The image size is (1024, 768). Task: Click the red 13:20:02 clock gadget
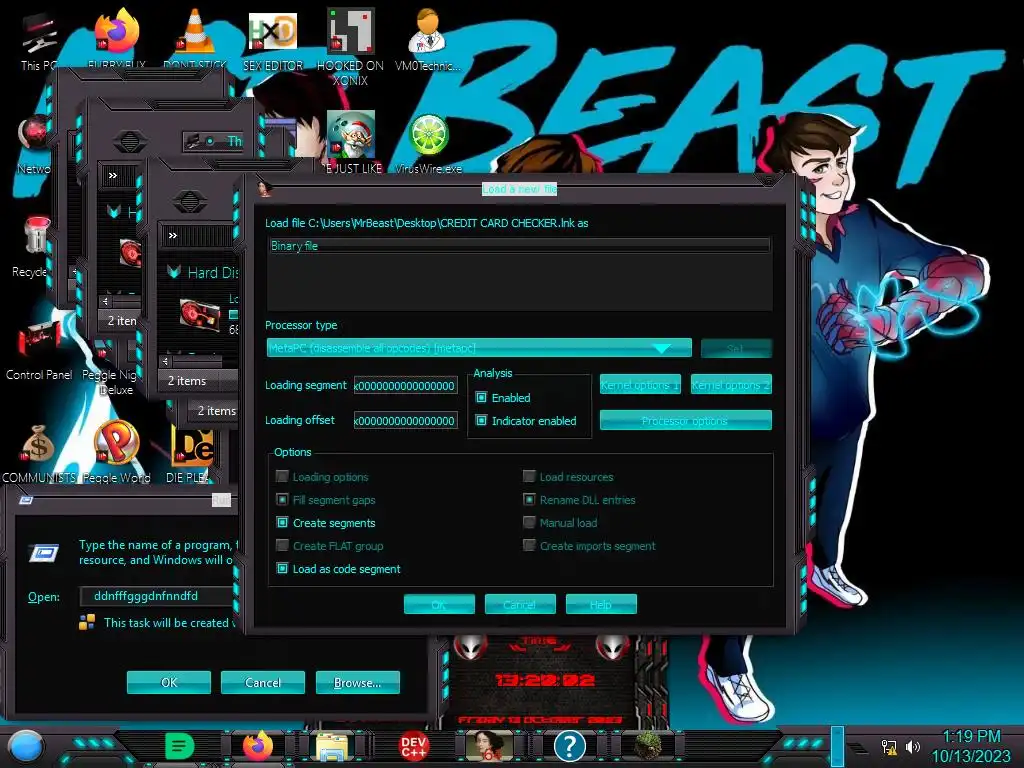pyautogui.click(x=545, y=680)
